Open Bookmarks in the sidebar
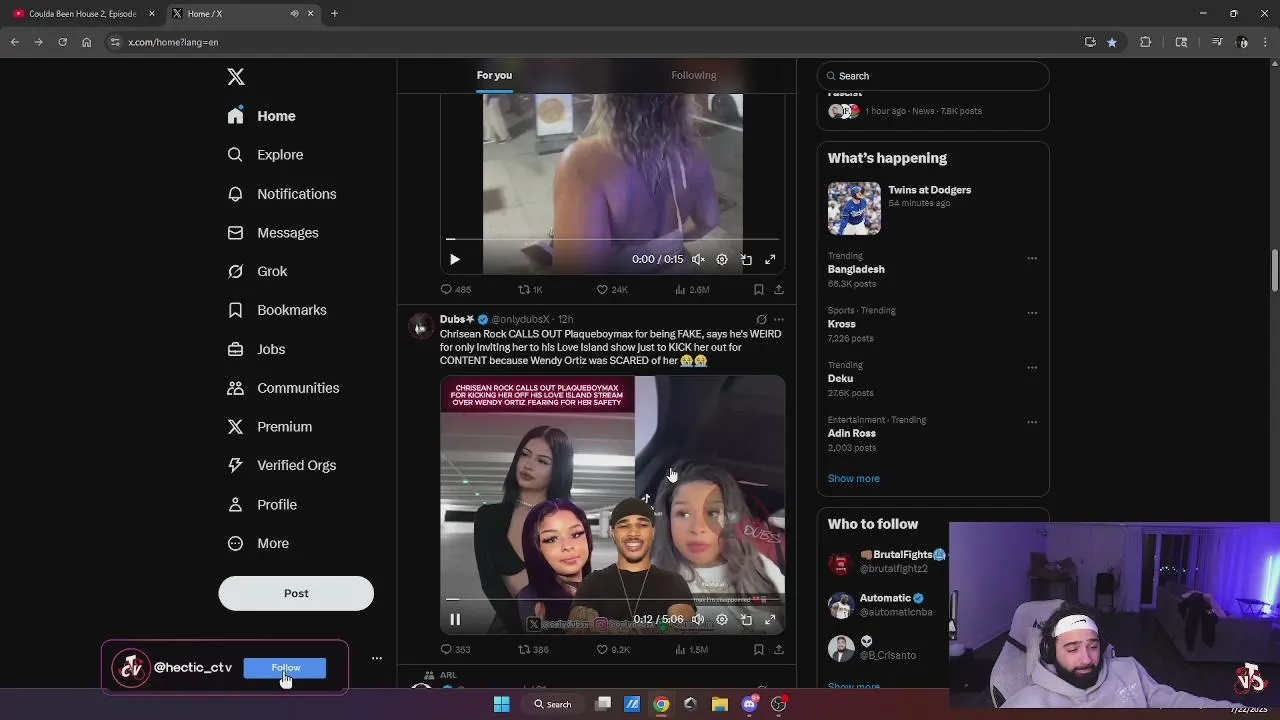The height and width of the screenshot is (720, 1280). tap(276, 310)
